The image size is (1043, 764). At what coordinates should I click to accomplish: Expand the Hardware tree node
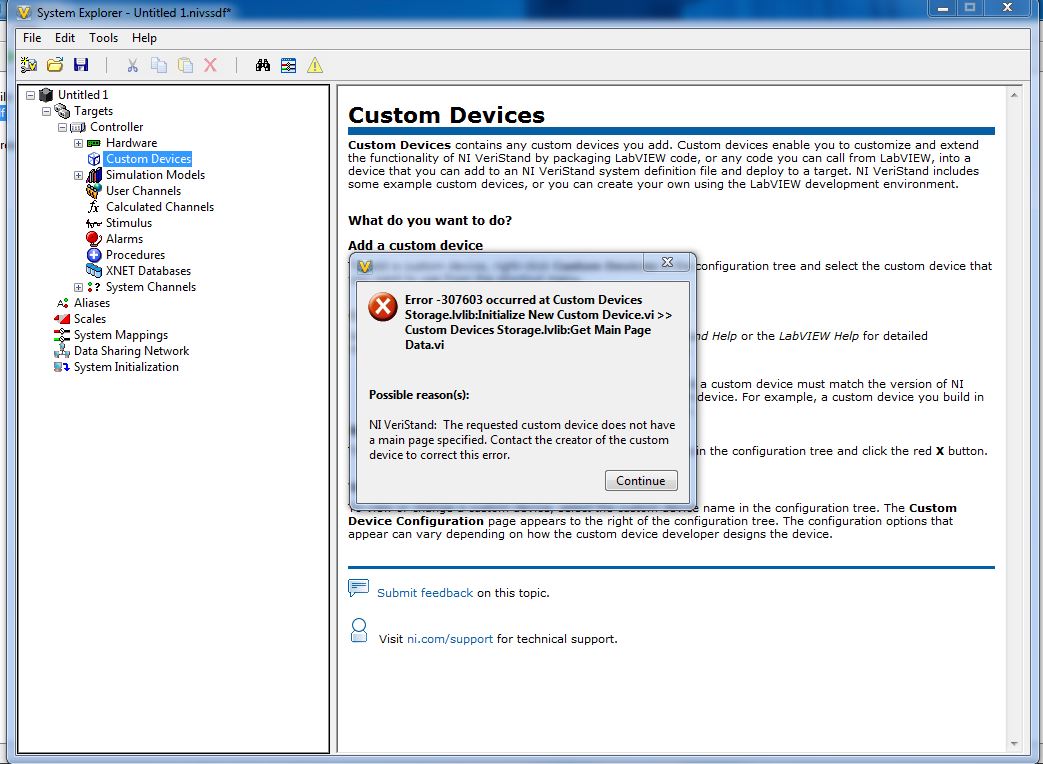(x=78, y=143)
